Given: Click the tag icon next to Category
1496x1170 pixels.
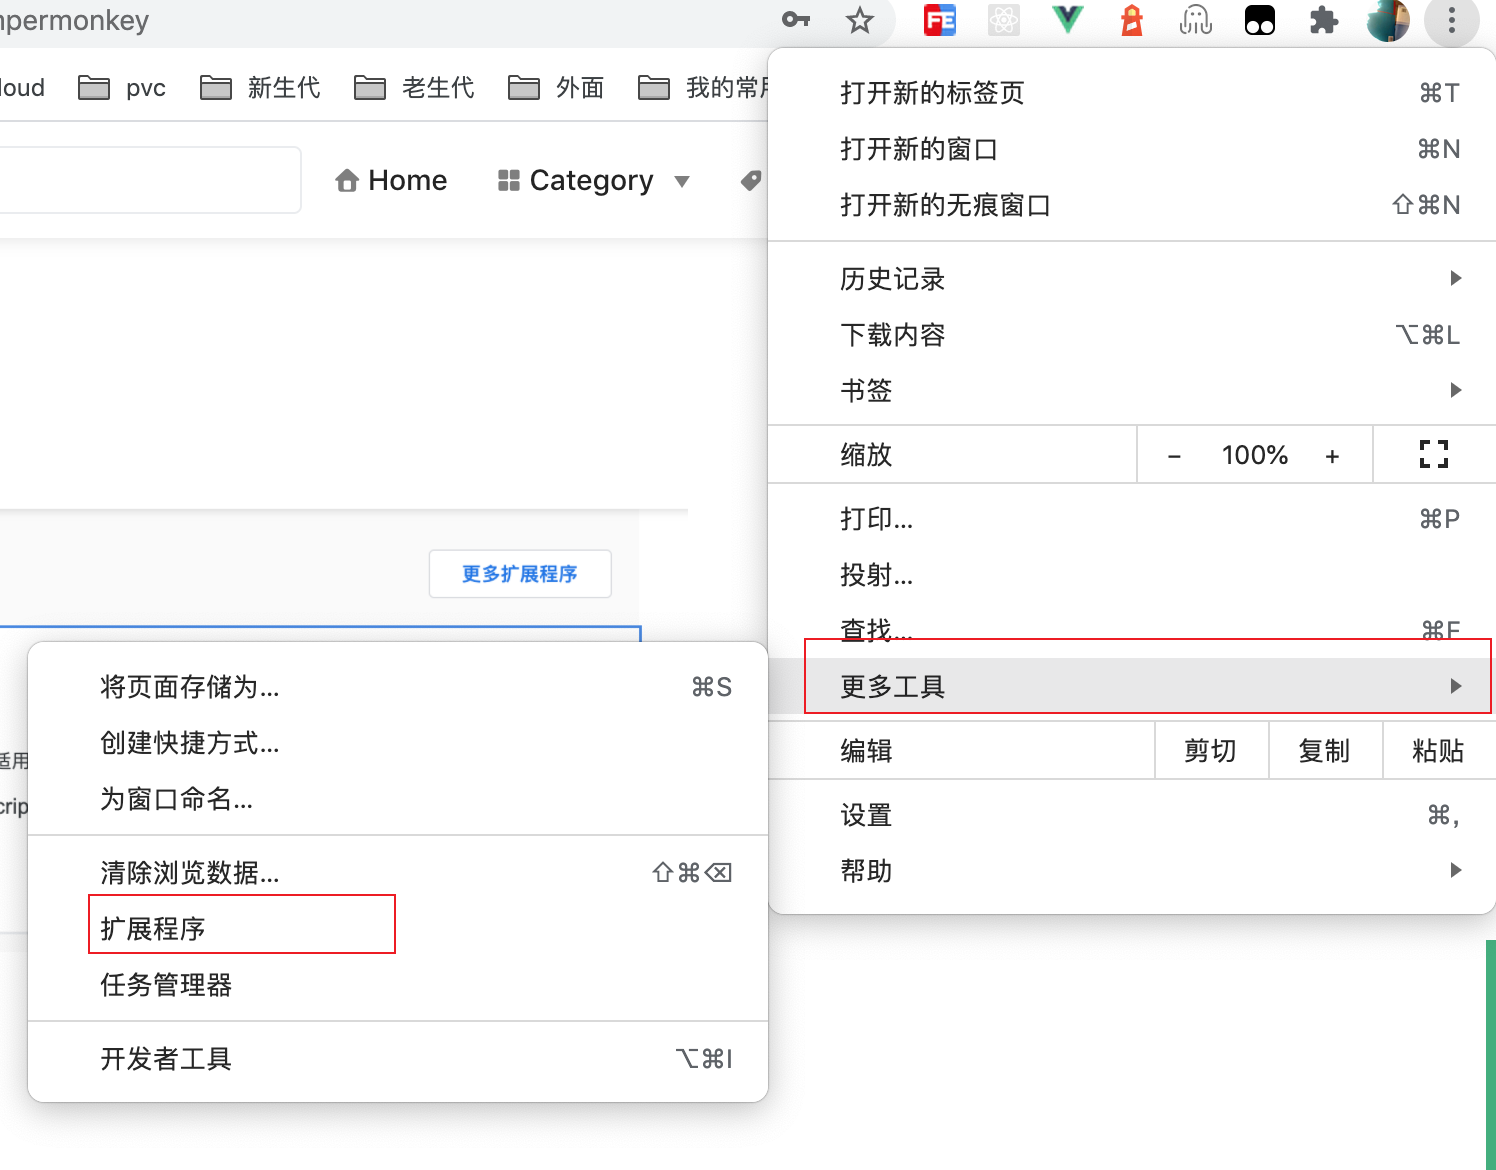Looking at the screenshot, I should [751, 180].
